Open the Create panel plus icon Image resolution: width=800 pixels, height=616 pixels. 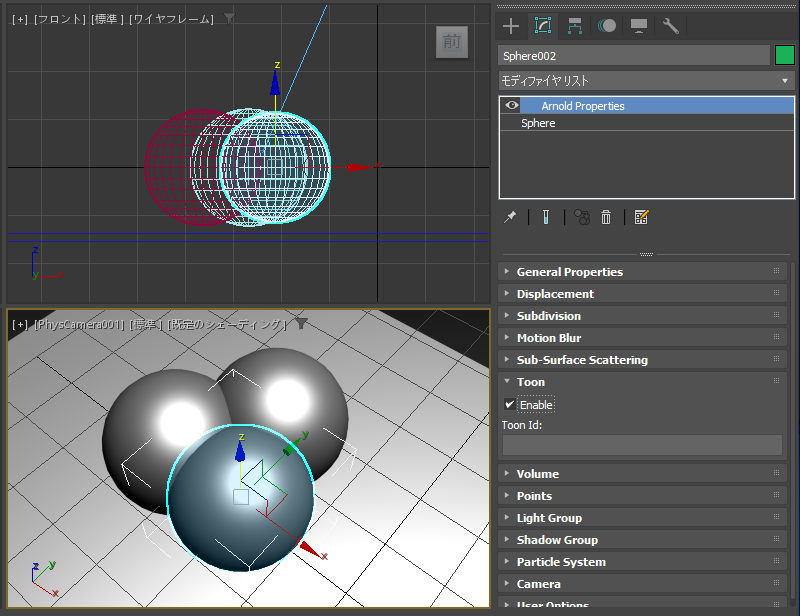(511, 26)
